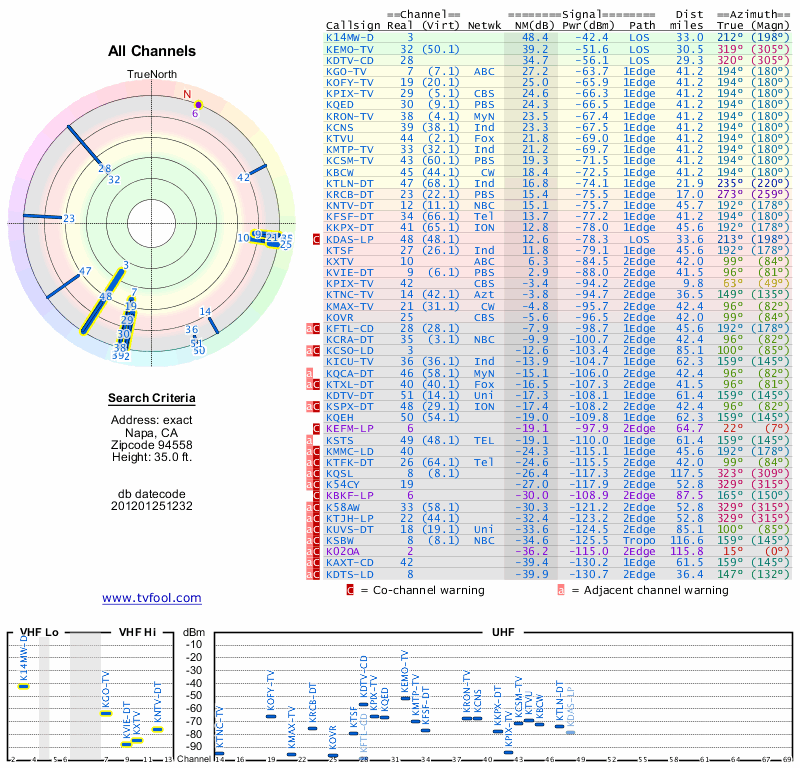Select the KEMO-TV callsign row
Viewport: 800px width, 768px height.
(351, 48)
